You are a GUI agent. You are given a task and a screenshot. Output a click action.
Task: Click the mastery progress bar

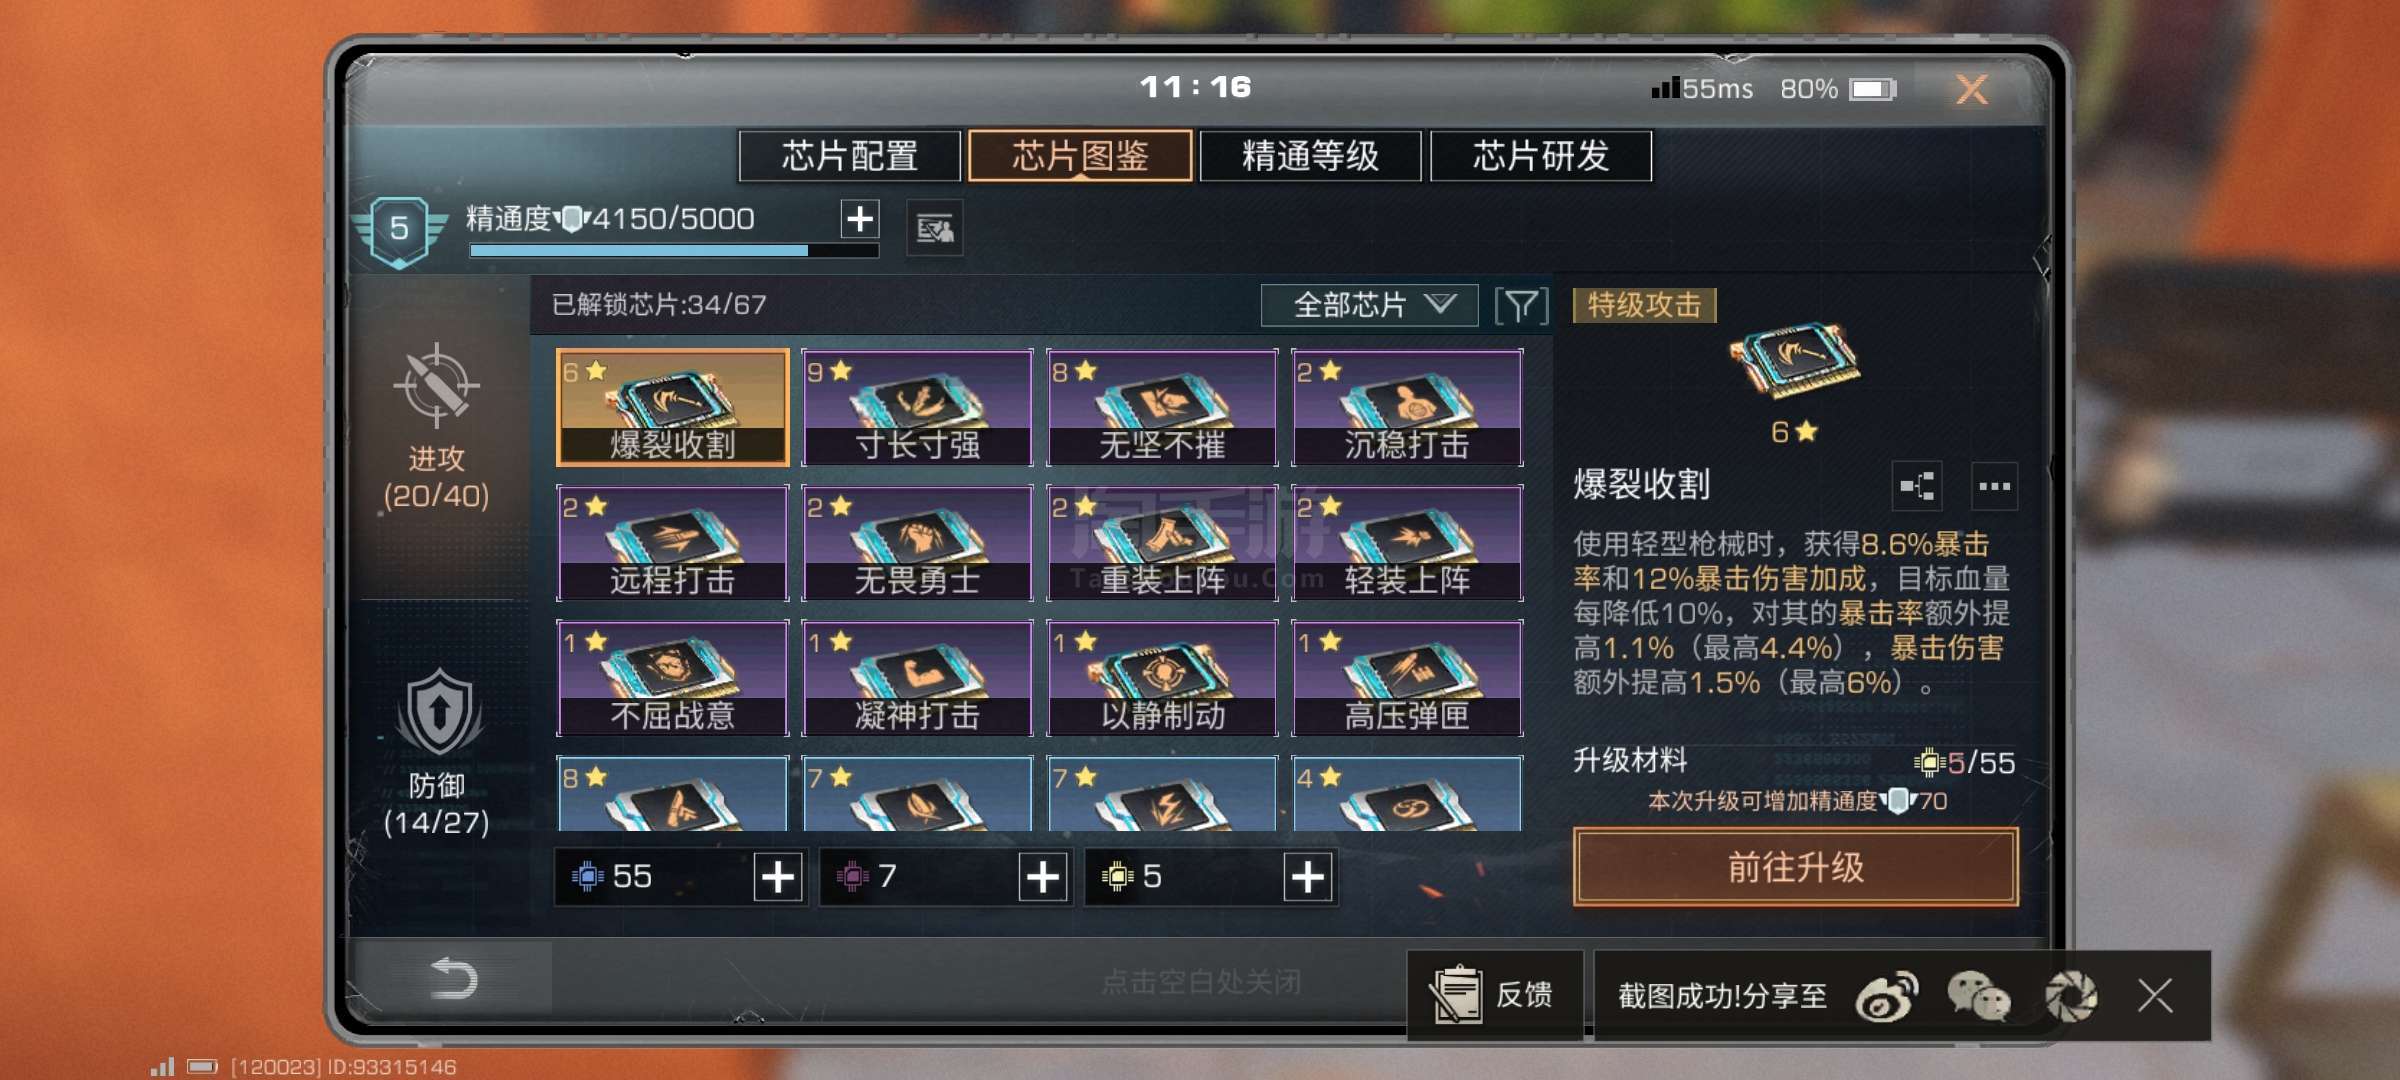(674, 251)
